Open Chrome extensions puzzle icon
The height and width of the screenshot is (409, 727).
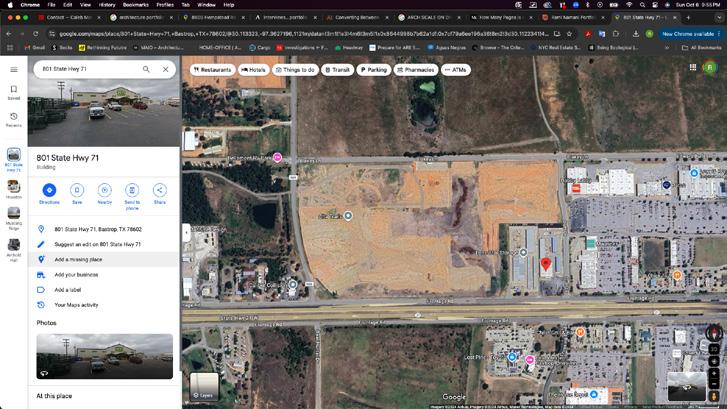pyautogui.click(x=616, y=34)
